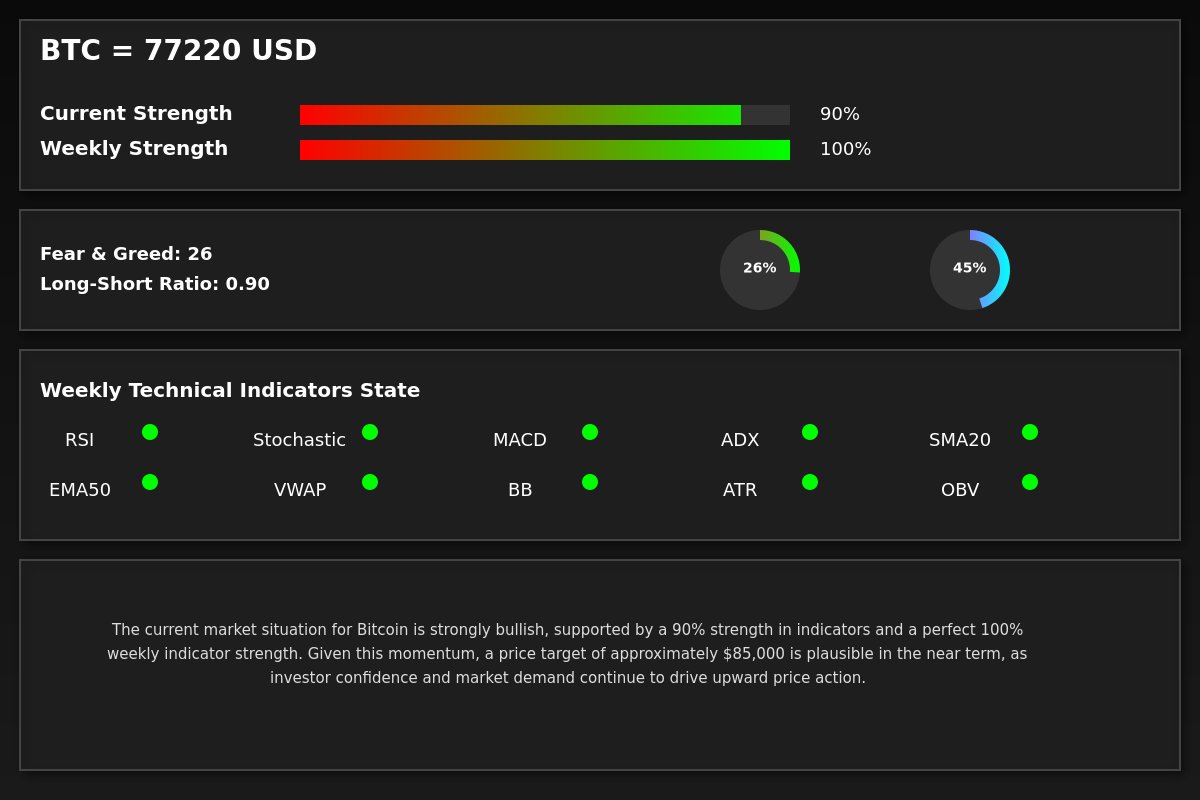The image size is (1200, 800).
Task: Click the Fear & Greed: 26 text
Action: [126, 254]
